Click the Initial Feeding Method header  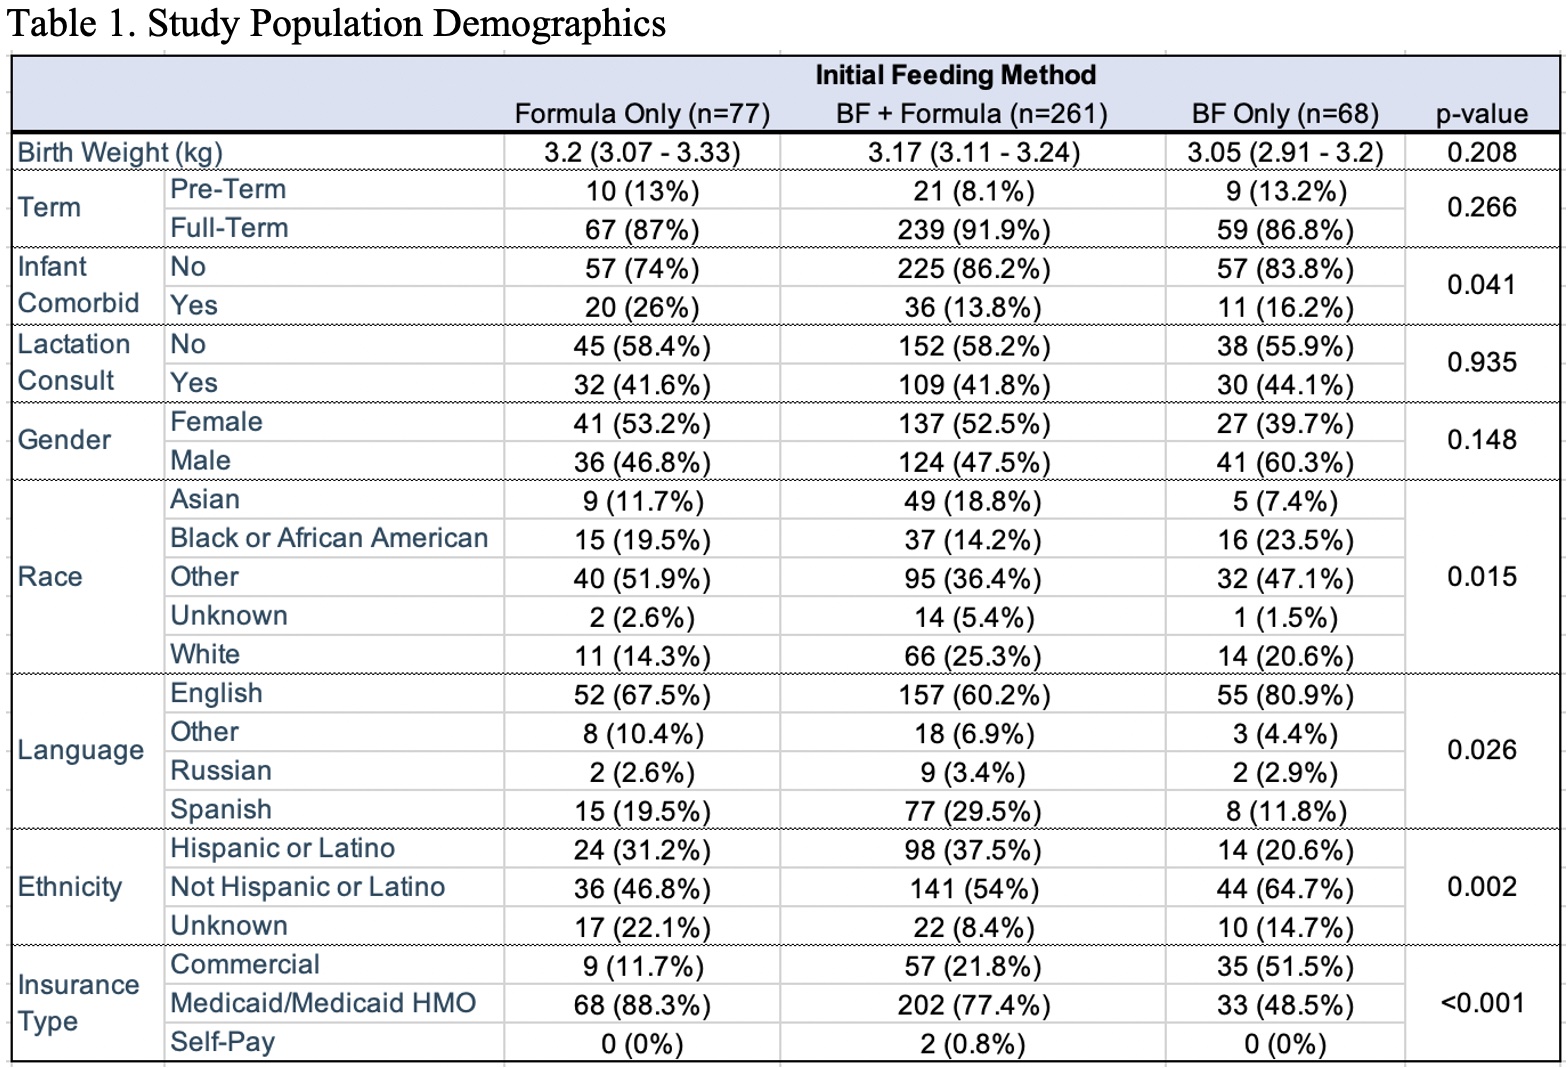tap(955, 75)
